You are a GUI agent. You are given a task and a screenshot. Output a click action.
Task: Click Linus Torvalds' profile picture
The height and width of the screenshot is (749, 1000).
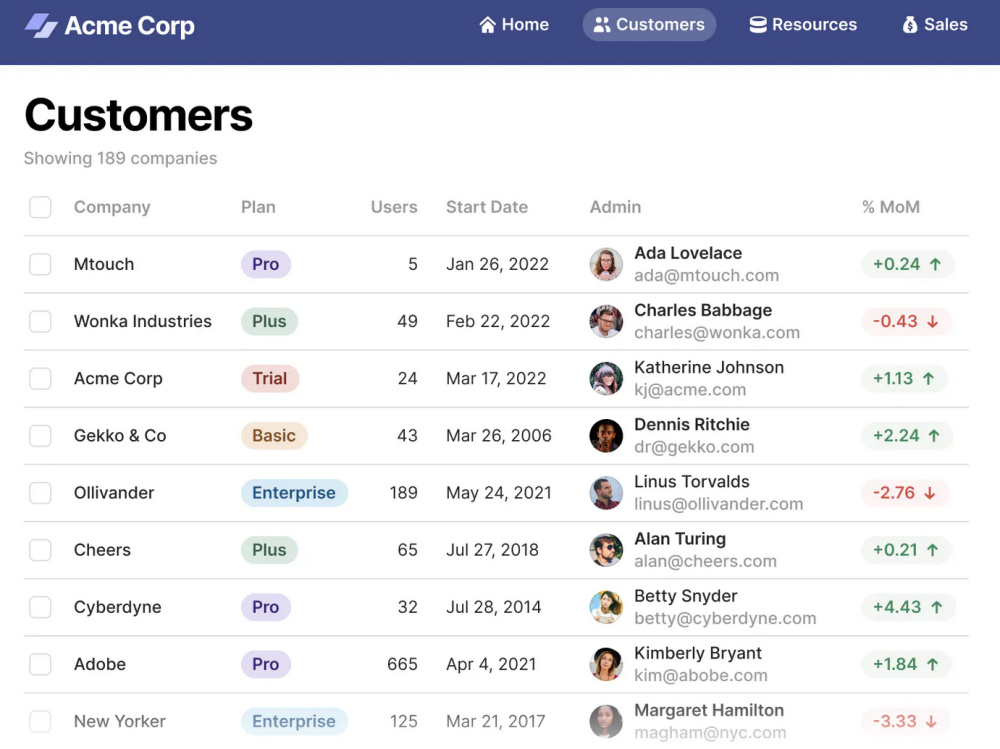pos(606,492)
